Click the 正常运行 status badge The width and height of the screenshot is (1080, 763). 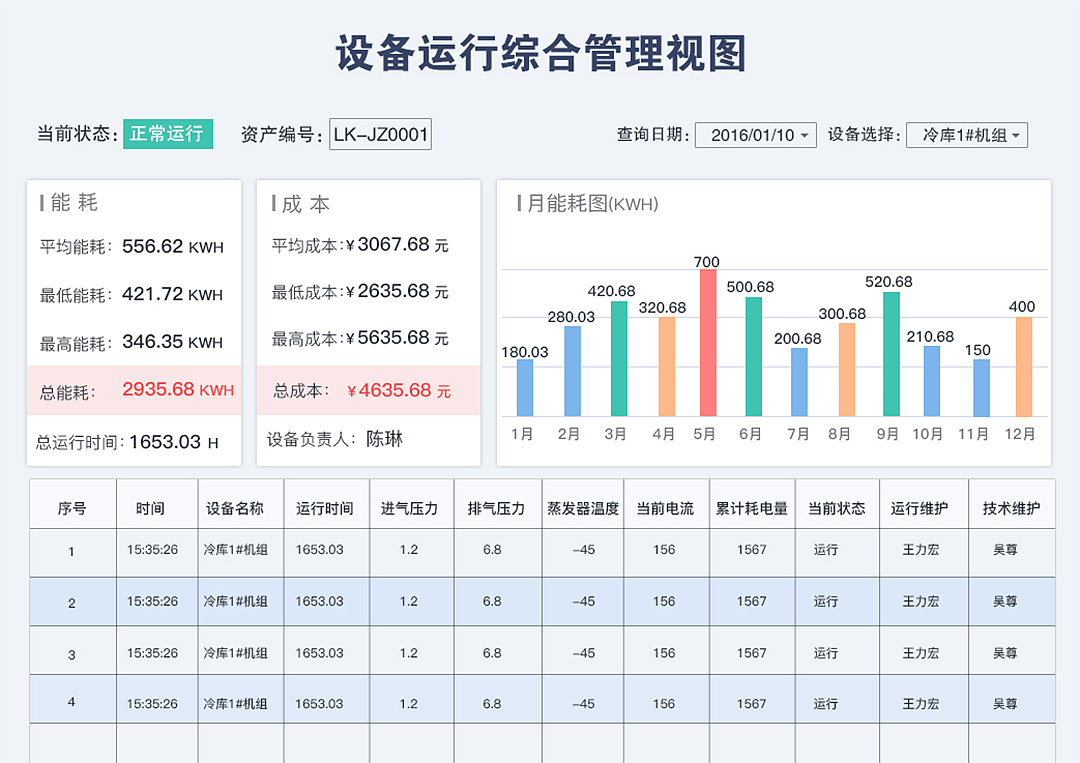point(168,132)
